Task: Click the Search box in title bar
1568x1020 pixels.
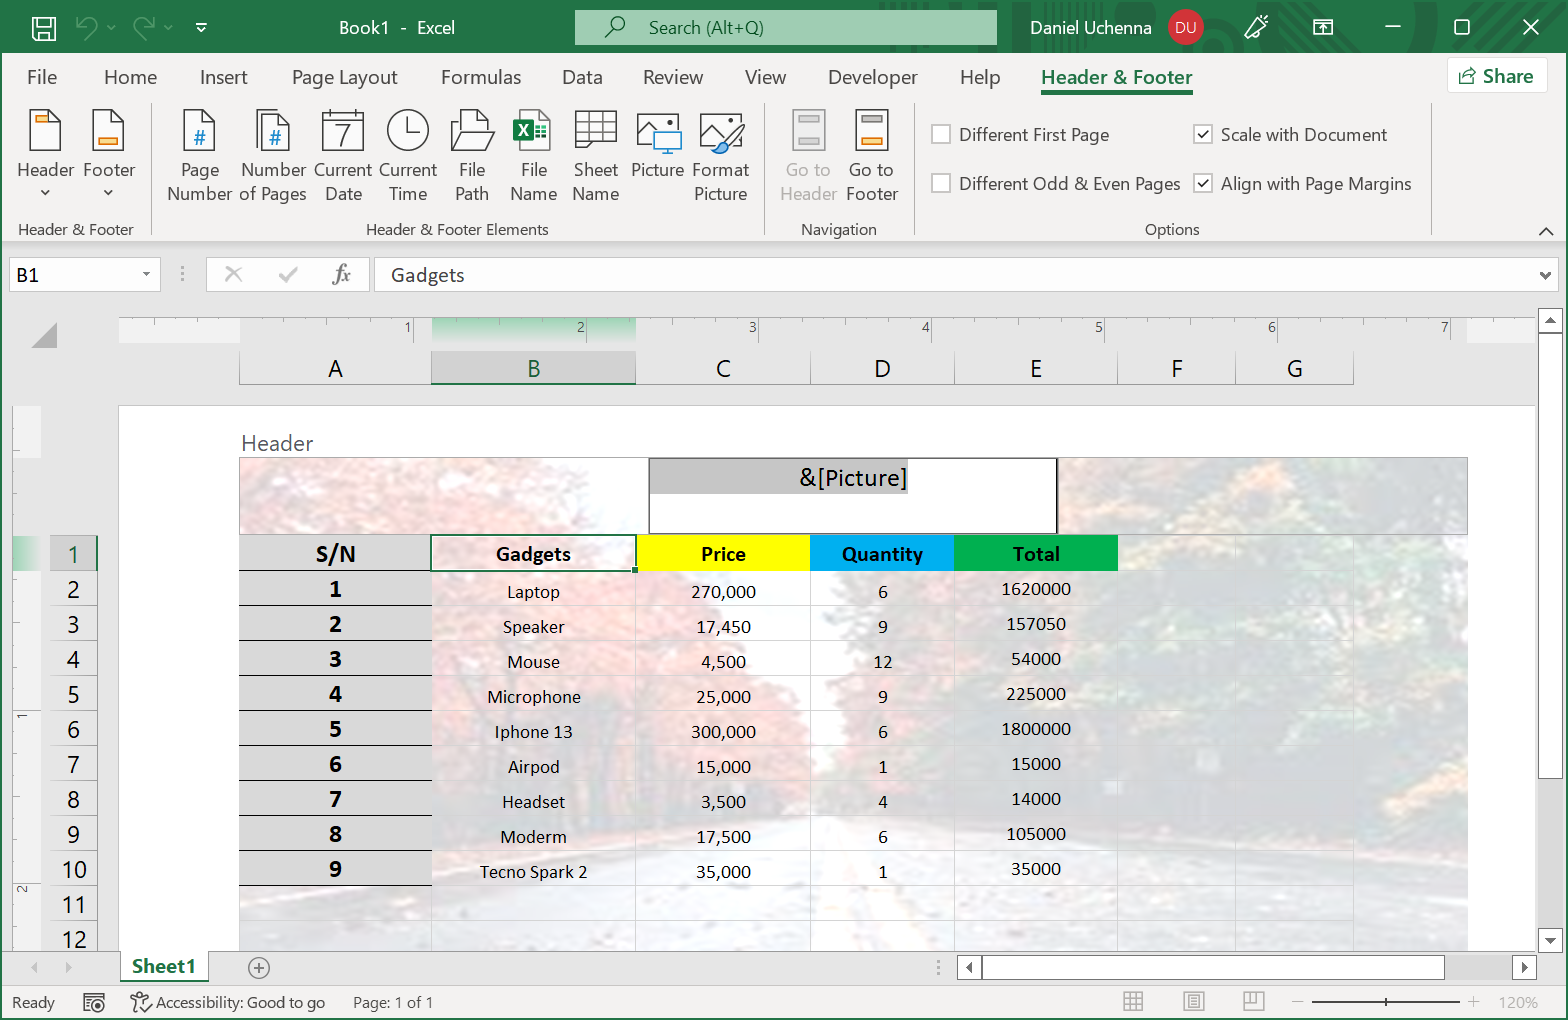Action: coord(786,28)
